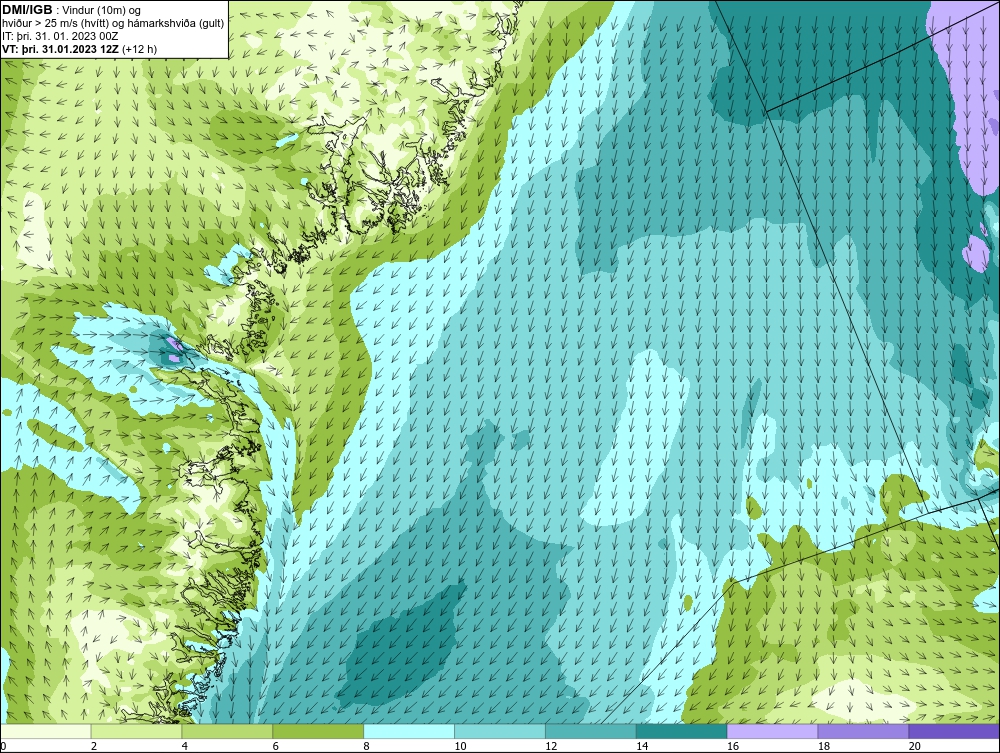Click the 8–10 m/s light cyan legend swatch
The height and width of the screenshot is (753, 1000).
point(409,731)
